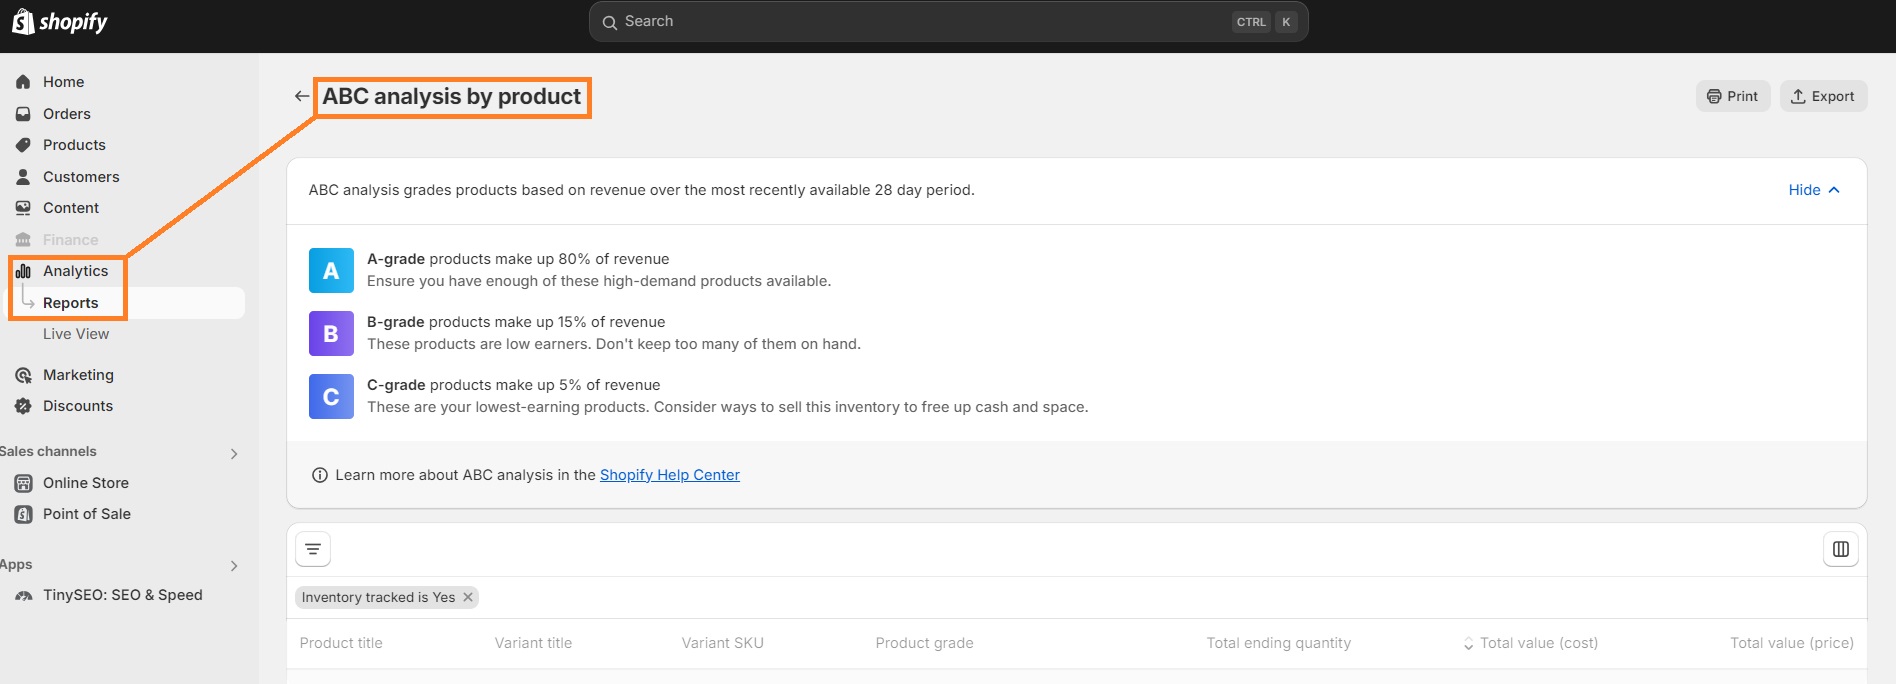Remove the 'Inventory tracked is Yes' filter
1896x684 pixels.
coord(468,597)
